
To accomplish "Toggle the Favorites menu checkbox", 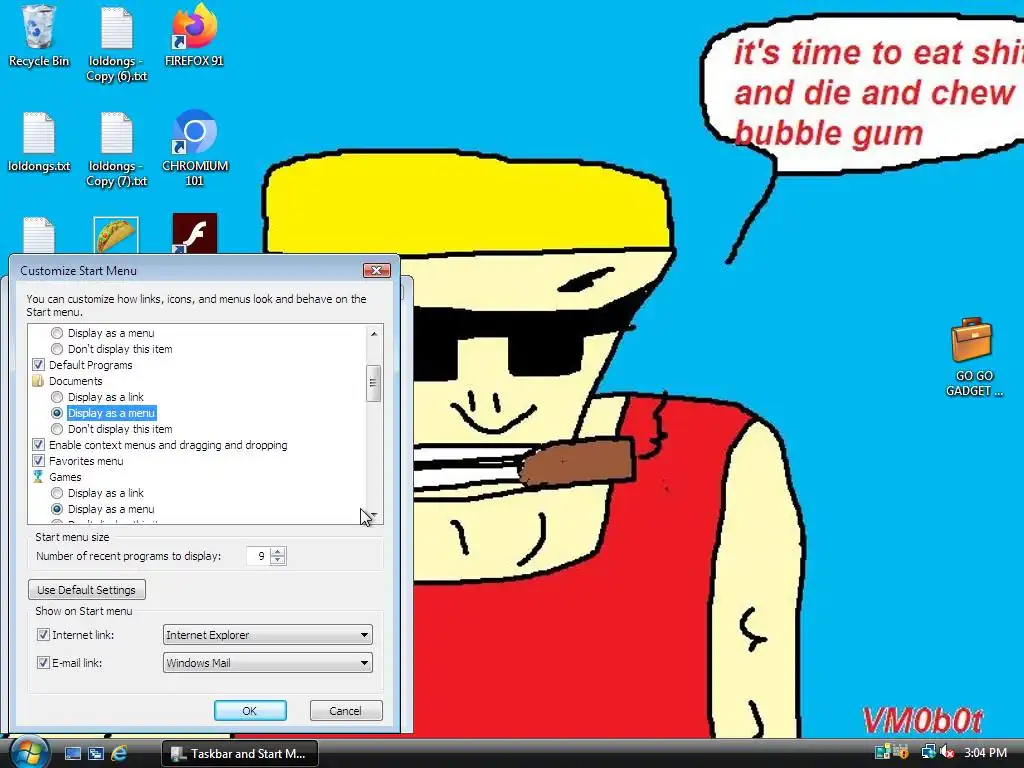I will [39, 460].
